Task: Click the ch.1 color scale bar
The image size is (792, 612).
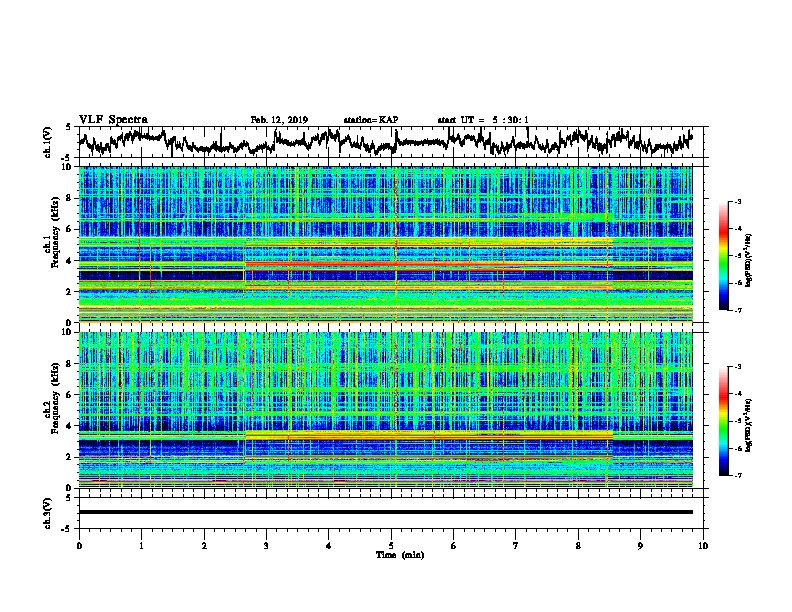Action: point(724,256)
